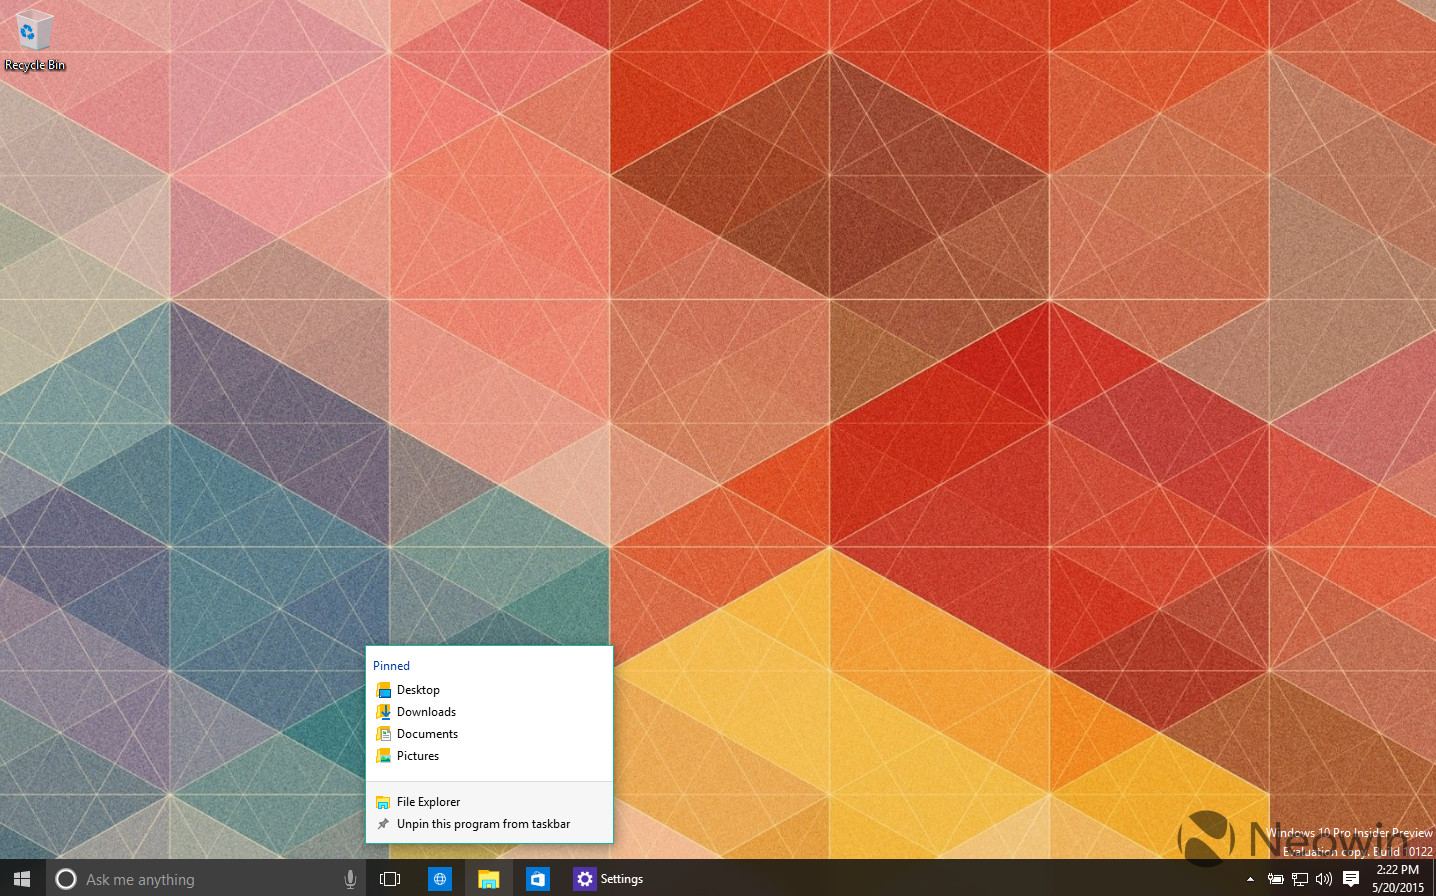Open the pinned Downloads folder
Viewport: 1436px width, 896px height.
point(424,711)
